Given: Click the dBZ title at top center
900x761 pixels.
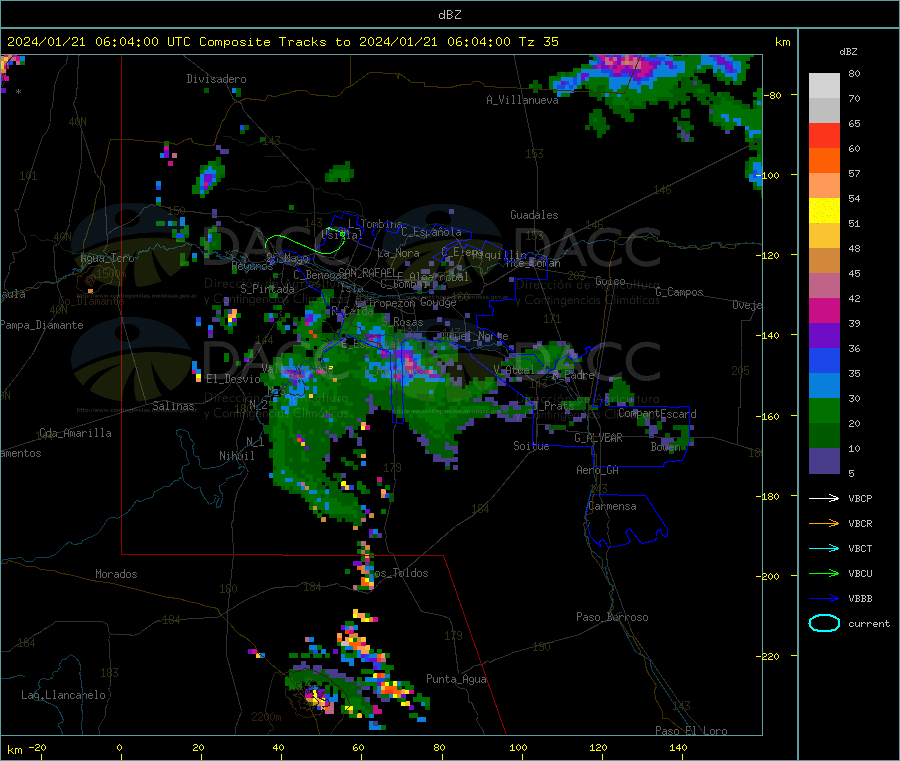Looking at the screenshot, I should [x=449, y=15].
